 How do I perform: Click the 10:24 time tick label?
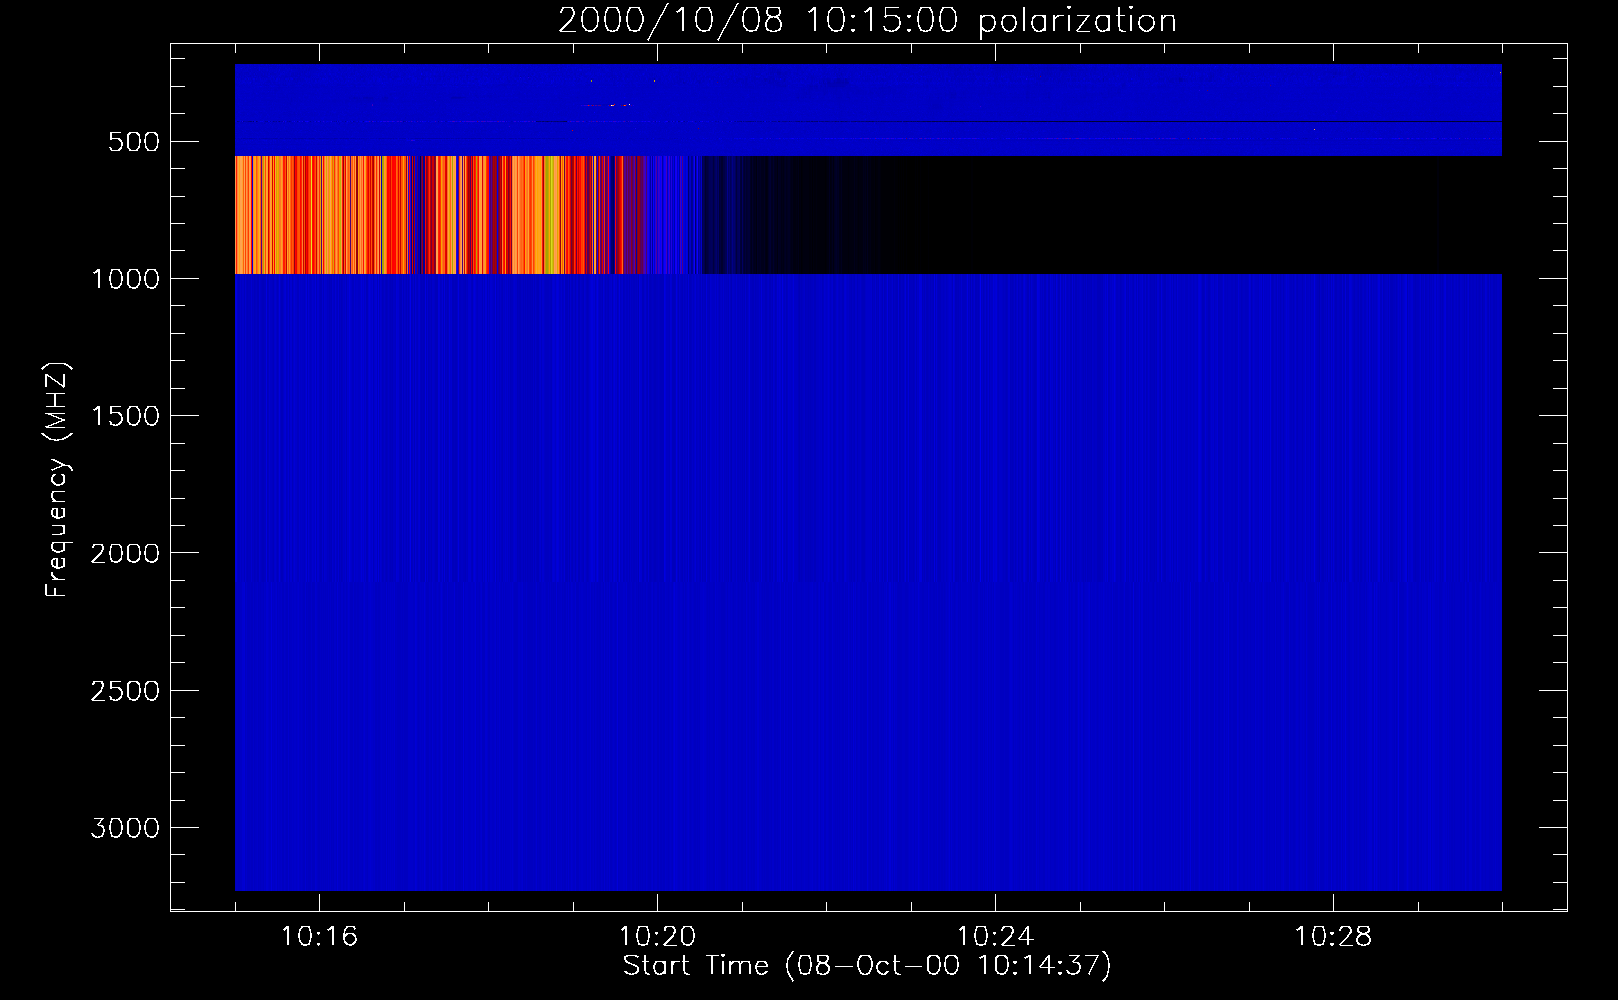[995, 936]
